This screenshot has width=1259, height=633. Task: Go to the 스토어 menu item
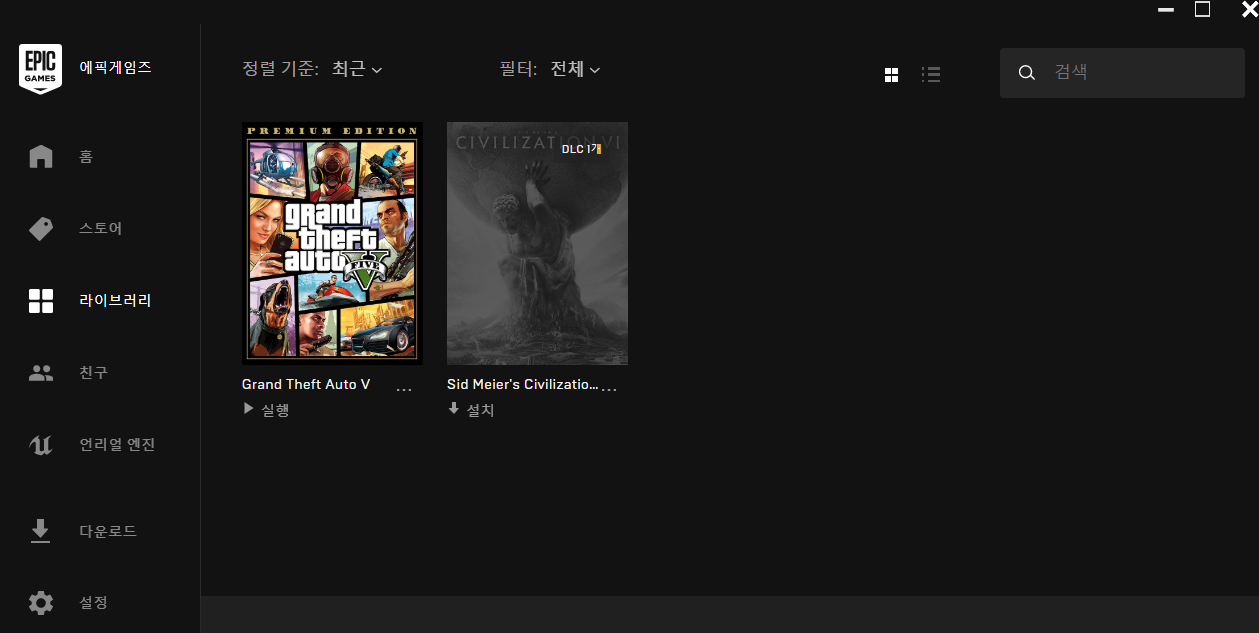[100, 229]
